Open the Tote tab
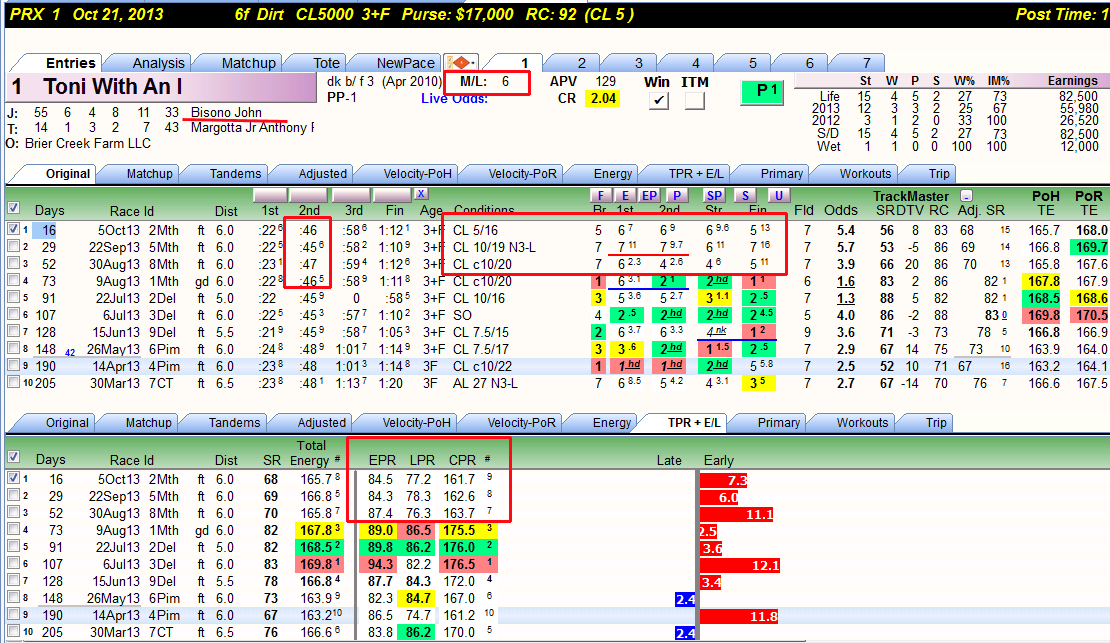This screenshot has width=1110, height=643. [326, 63]
